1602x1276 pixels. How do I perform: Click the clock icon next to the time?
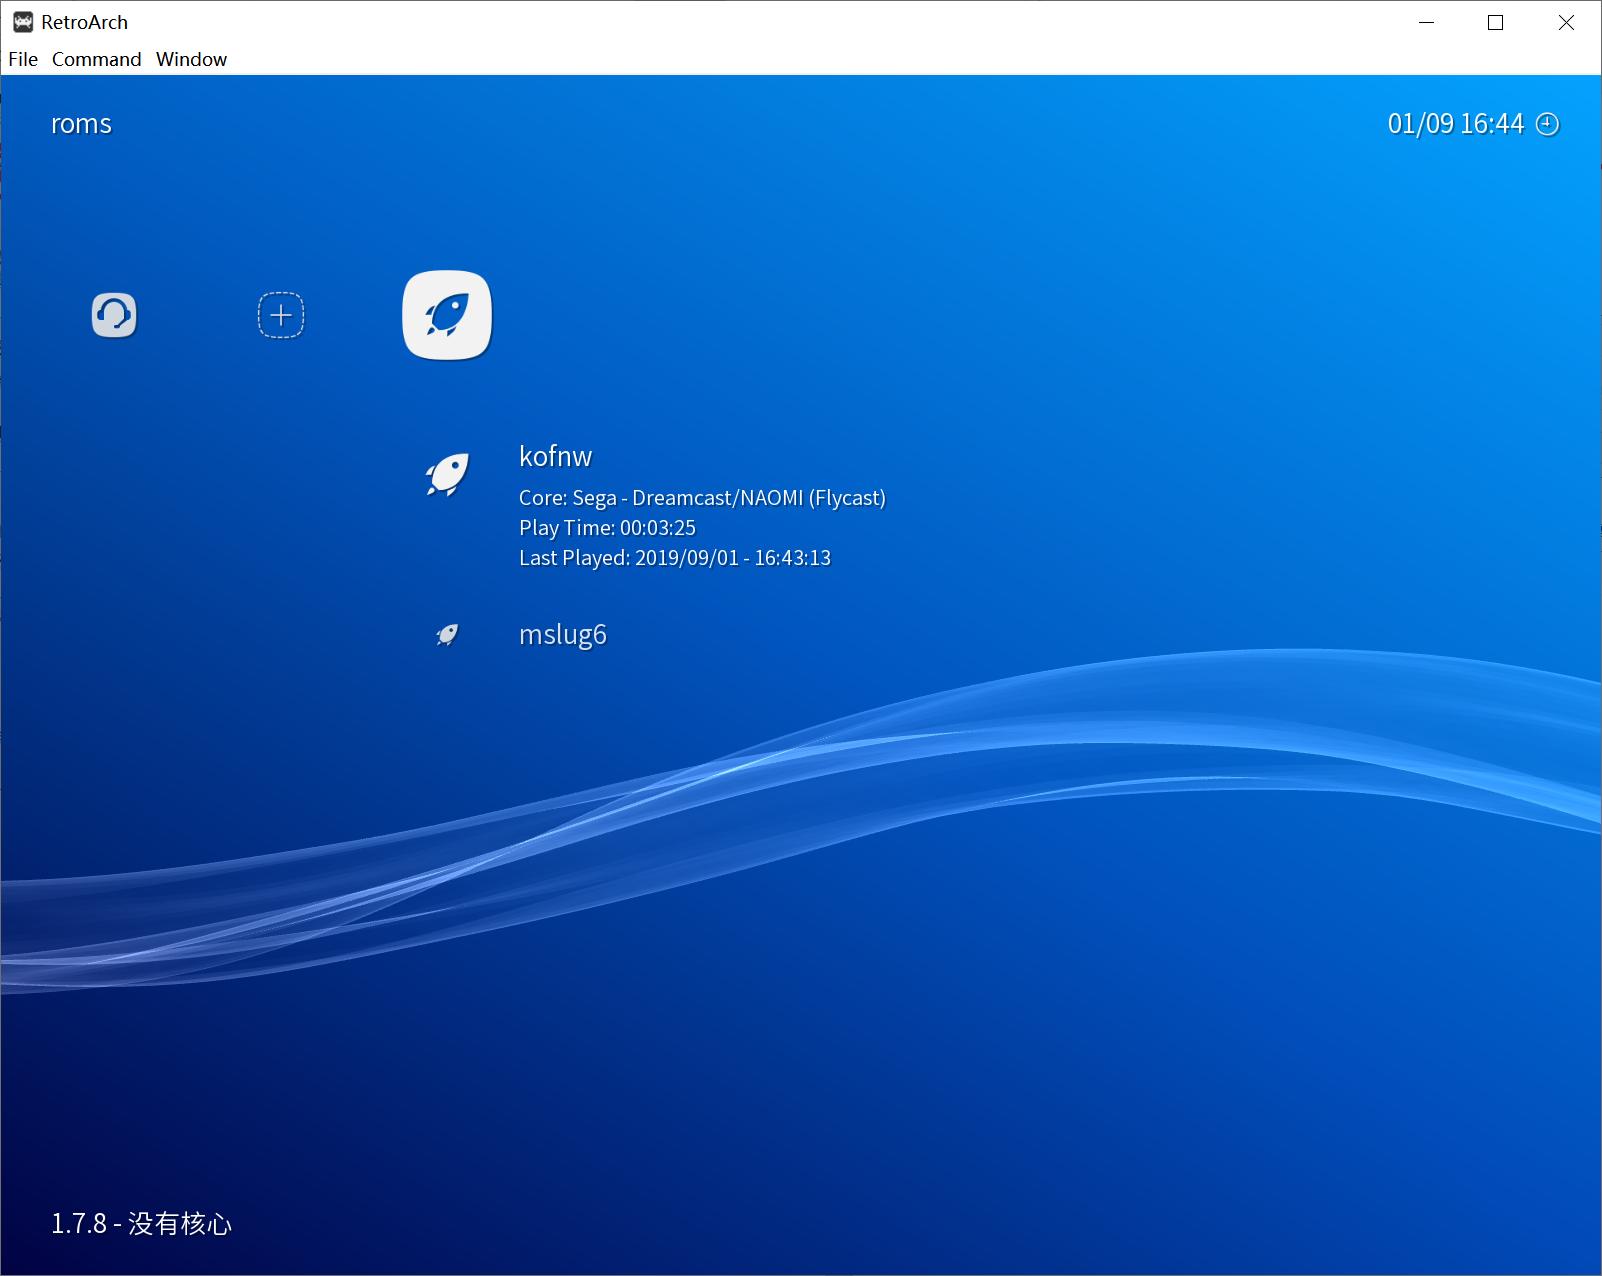(1547, 124)
